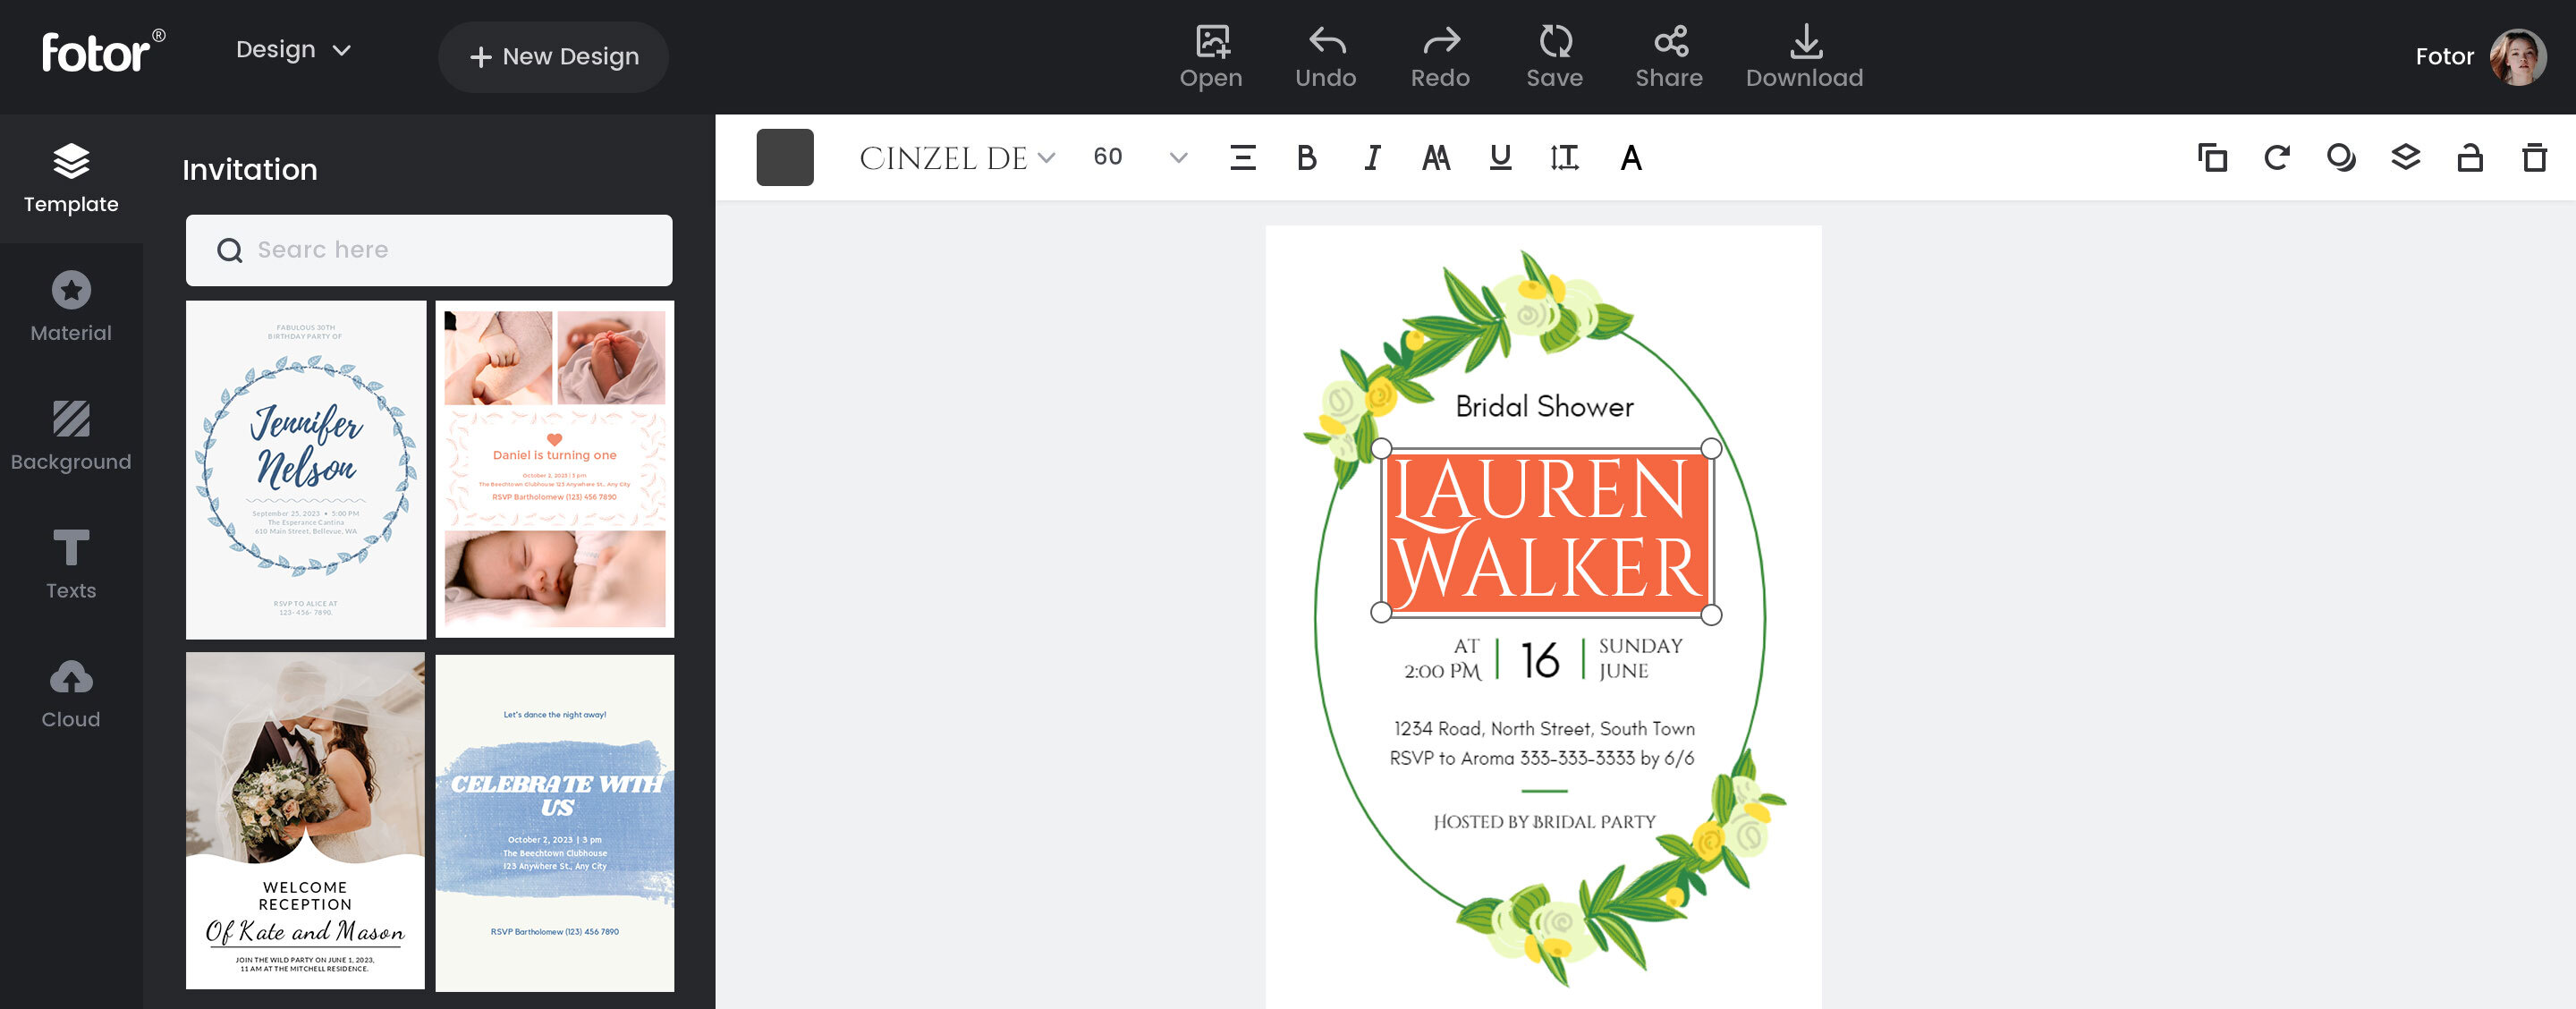Expand the Design menu dropdown
2576x1009 pixels.
(293, 50)
